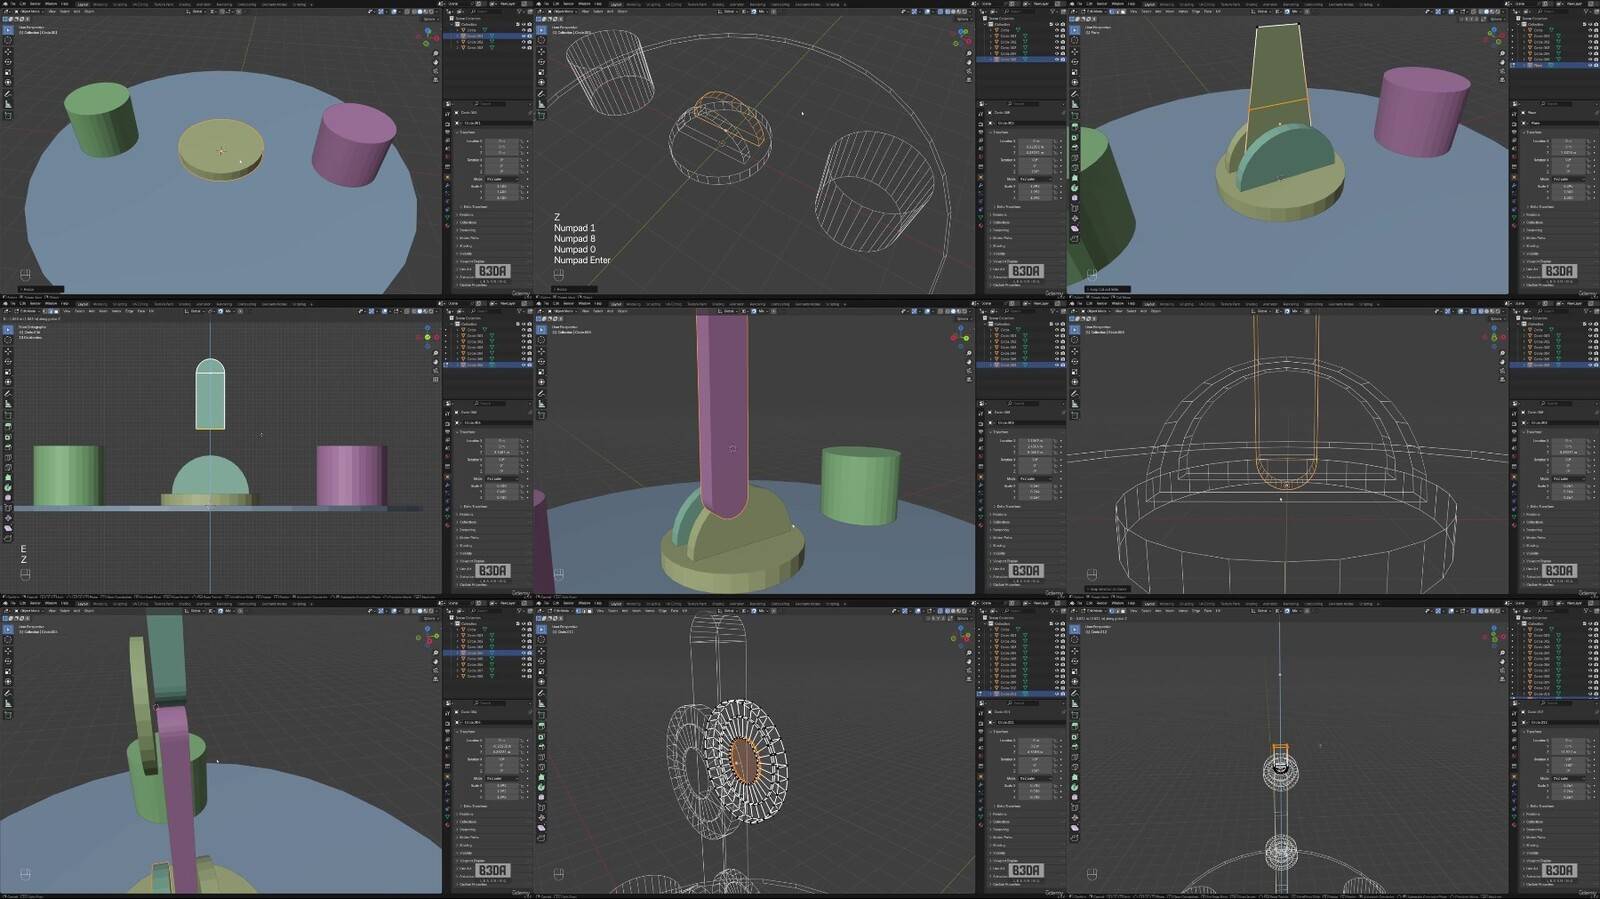Click outliner search box in flat yellow disc view
Screen dimensions: 1600x899
[488, 12]
